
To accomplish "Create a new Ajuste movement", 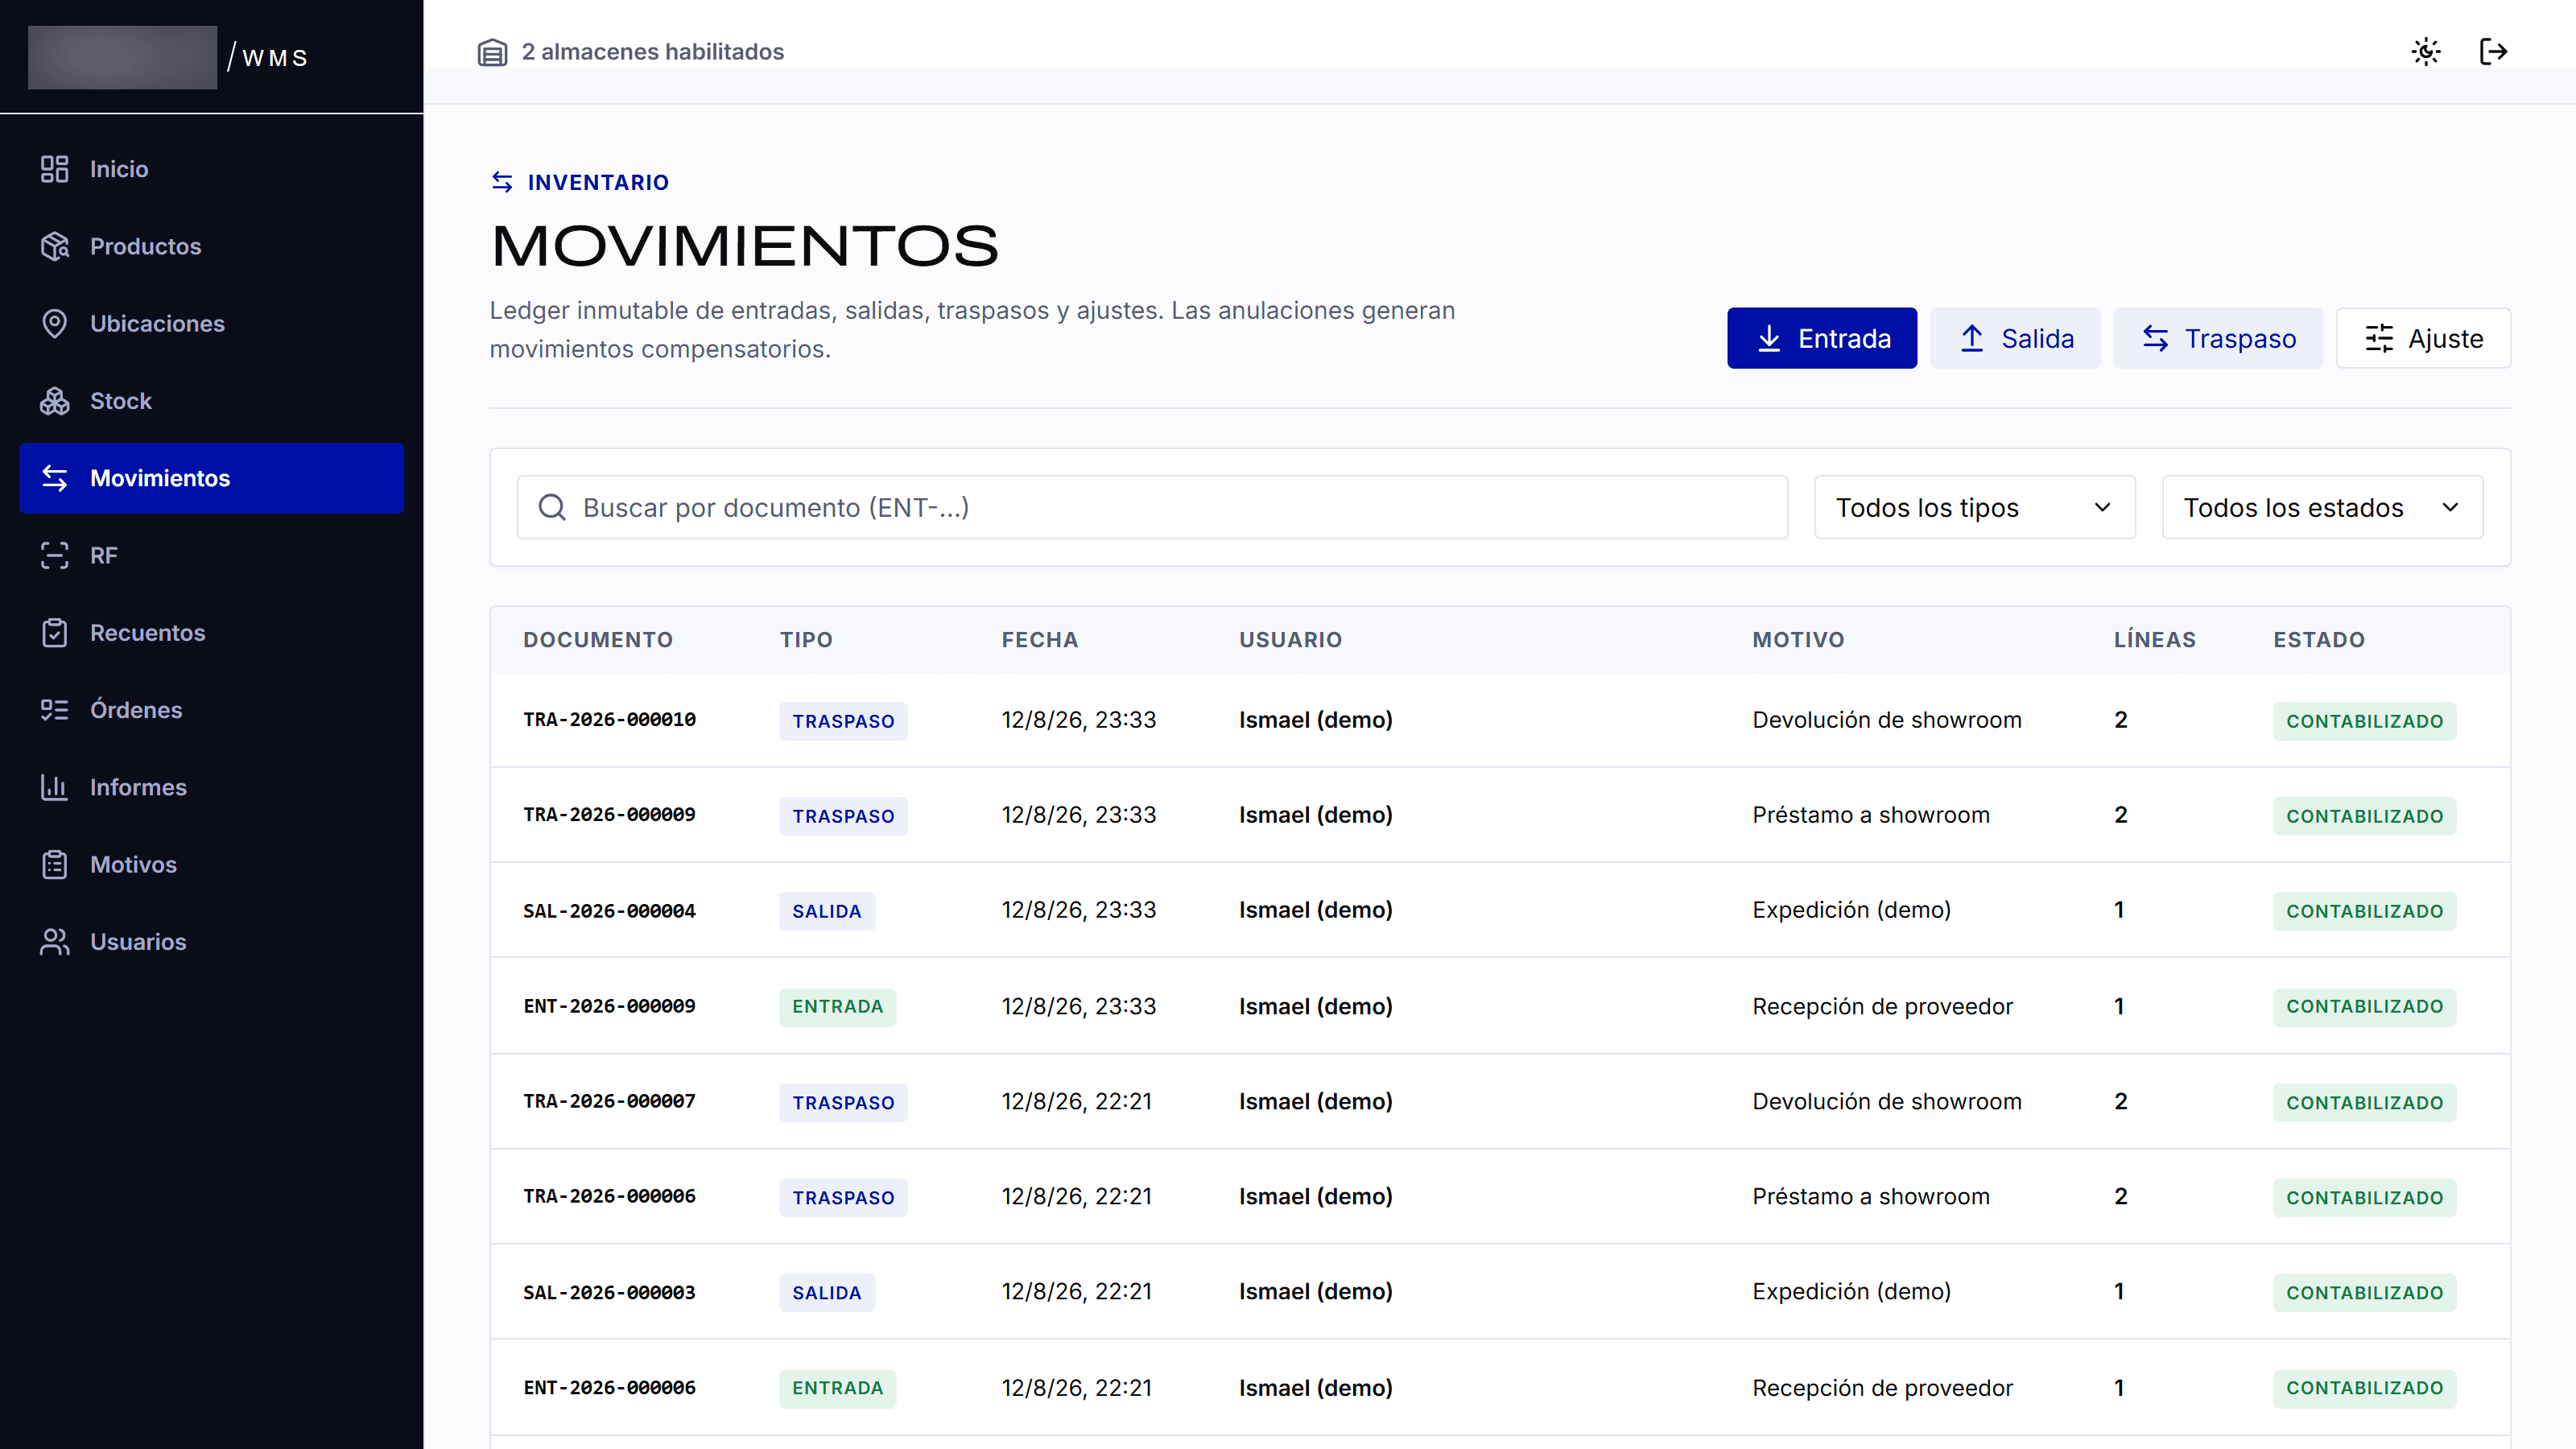I will [x=2423, y=338].
